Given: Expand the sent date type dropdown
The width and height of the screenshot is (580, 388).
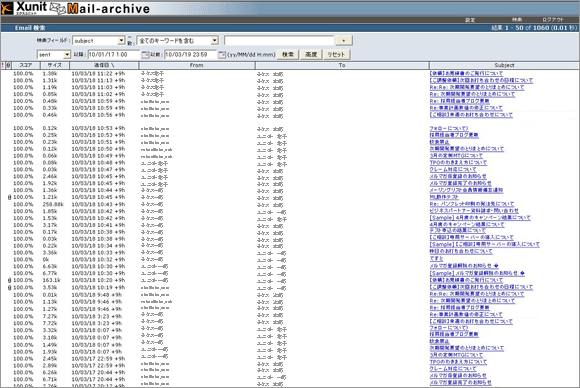Looking at the screenshot, I should (67, 55).
